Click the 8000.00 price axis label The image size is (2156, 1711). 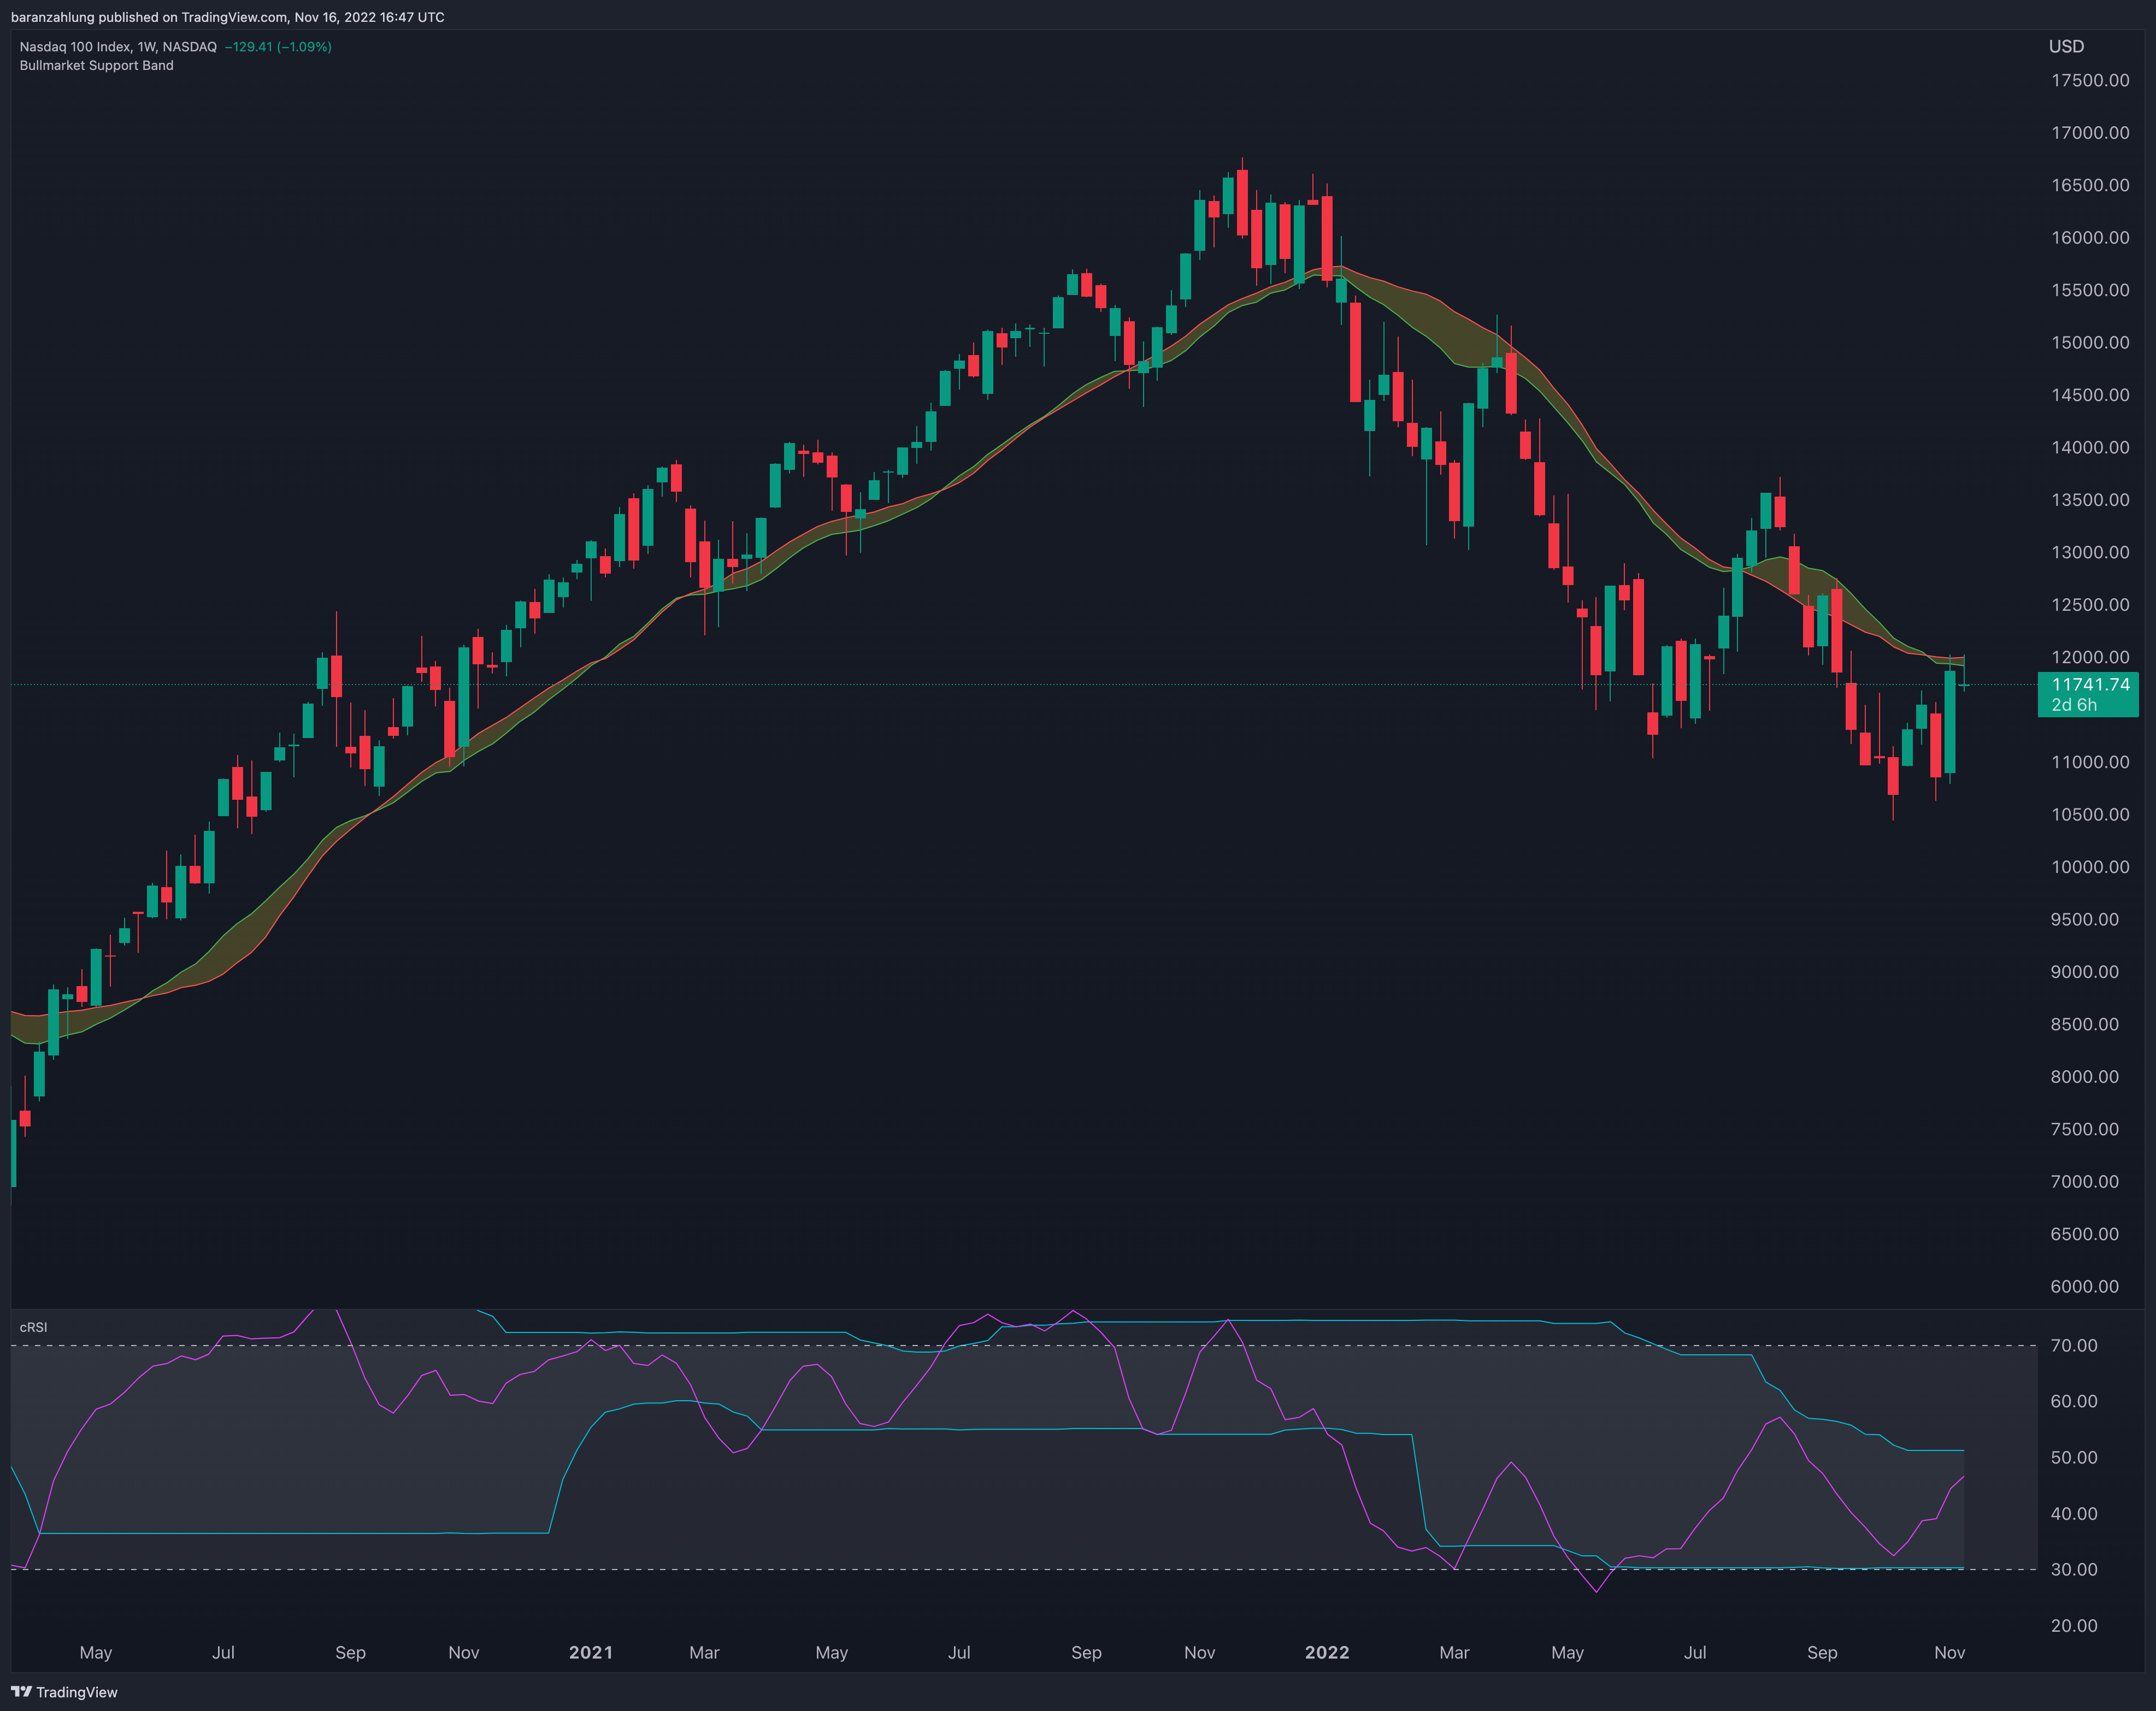[2084, 1077]
